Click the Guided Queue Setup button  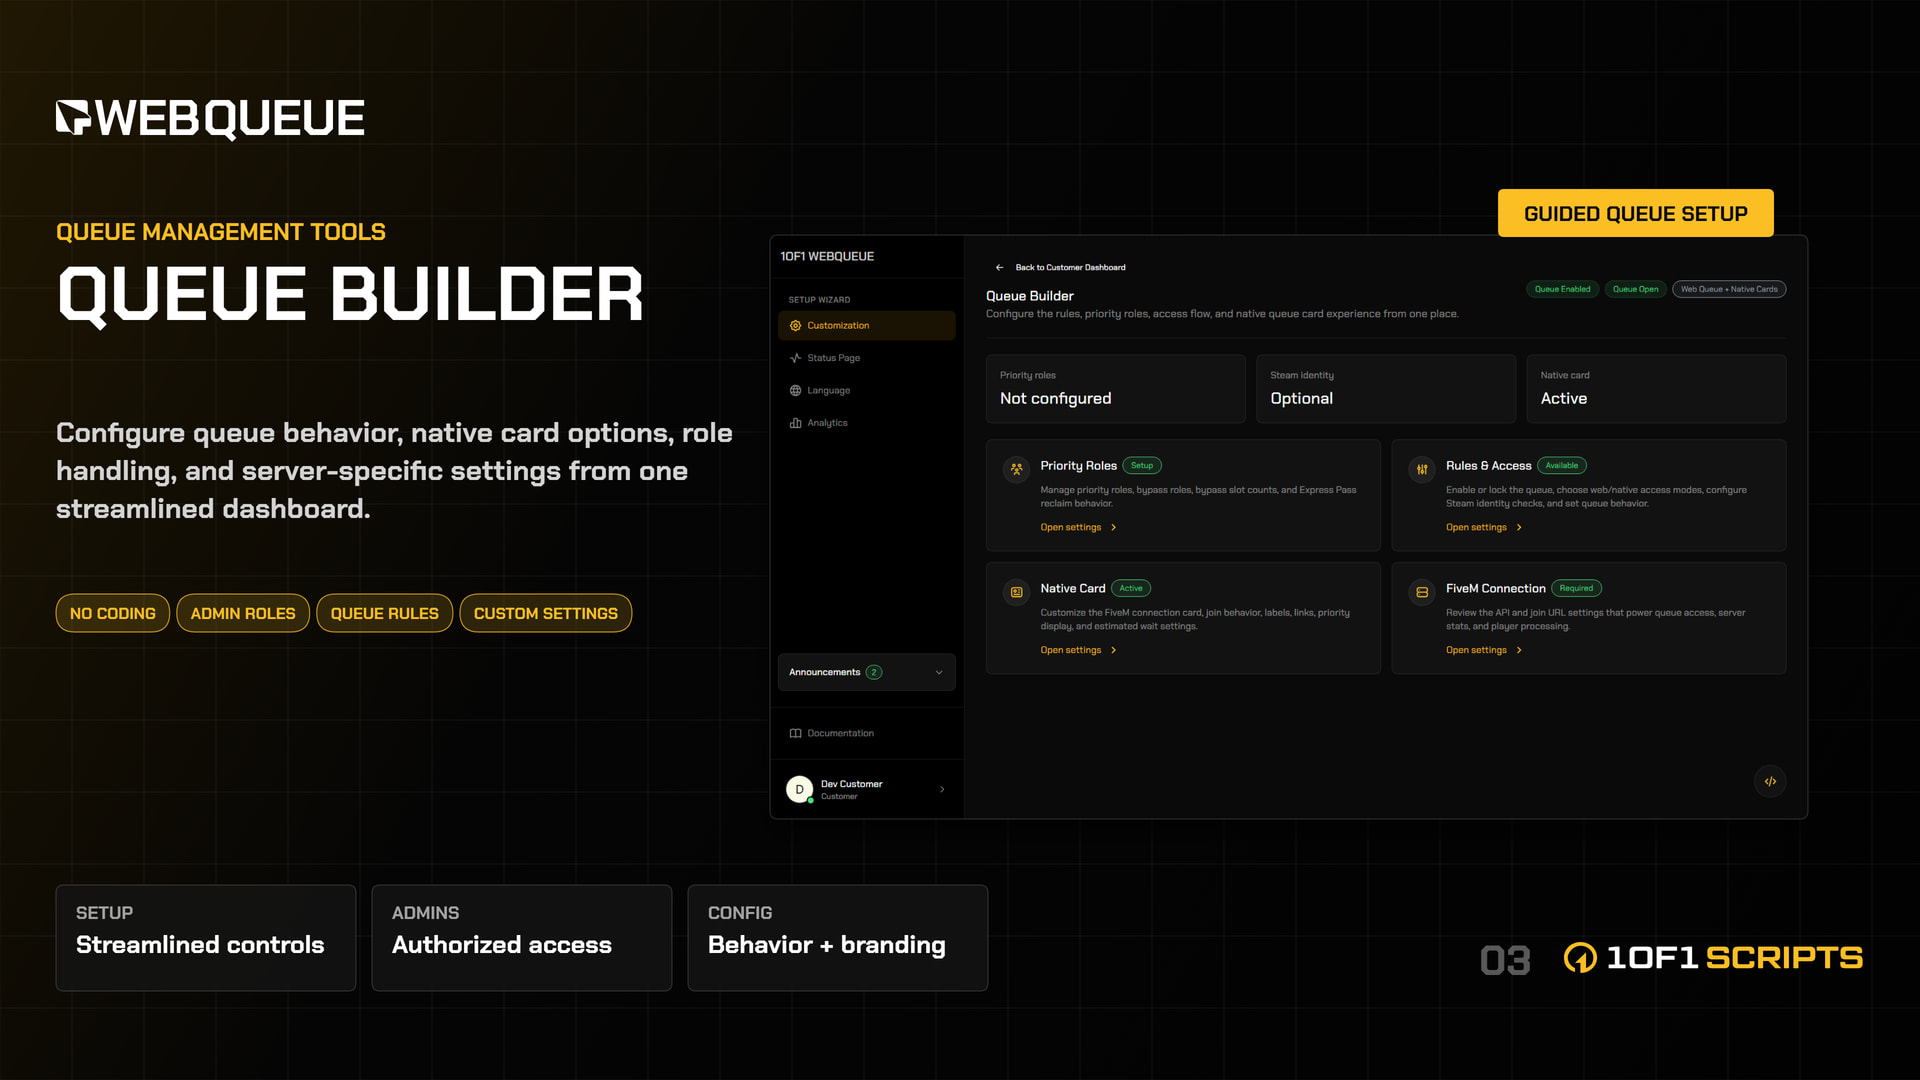(1635, 213)
